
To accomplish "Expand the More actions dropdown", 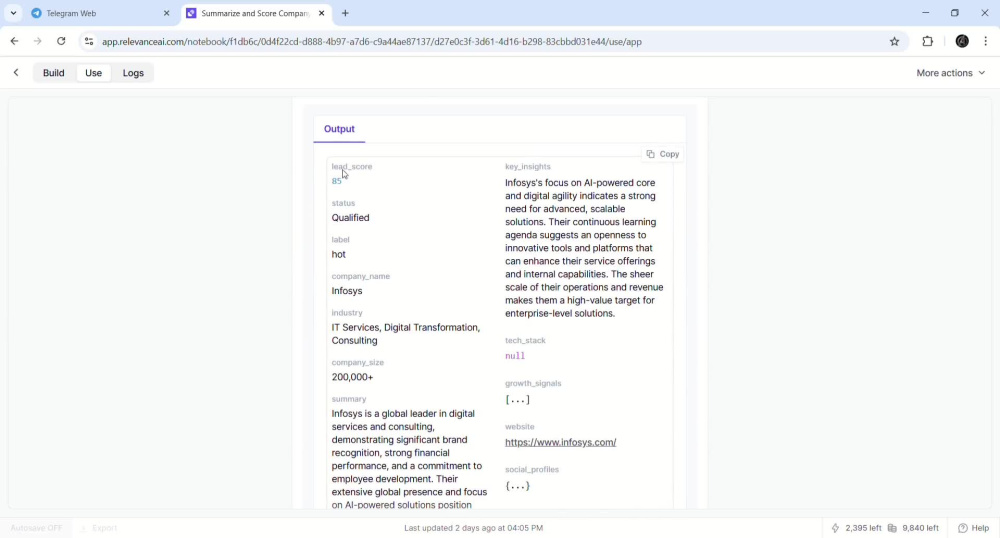I will tap(950, 73).
